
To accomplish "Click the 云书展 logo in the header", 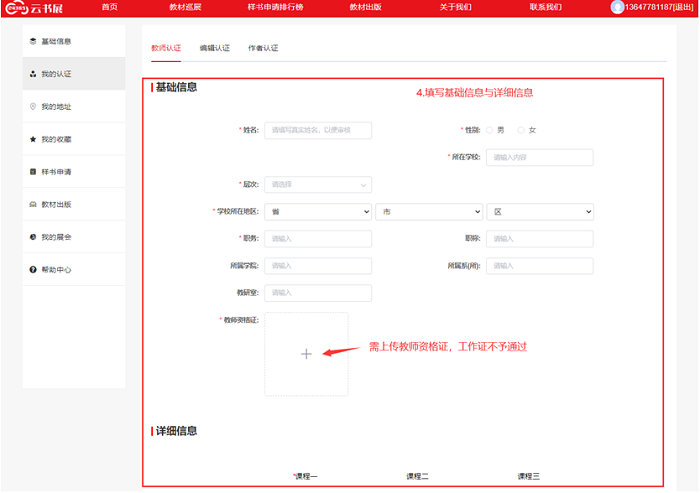I will click(32, 8).
